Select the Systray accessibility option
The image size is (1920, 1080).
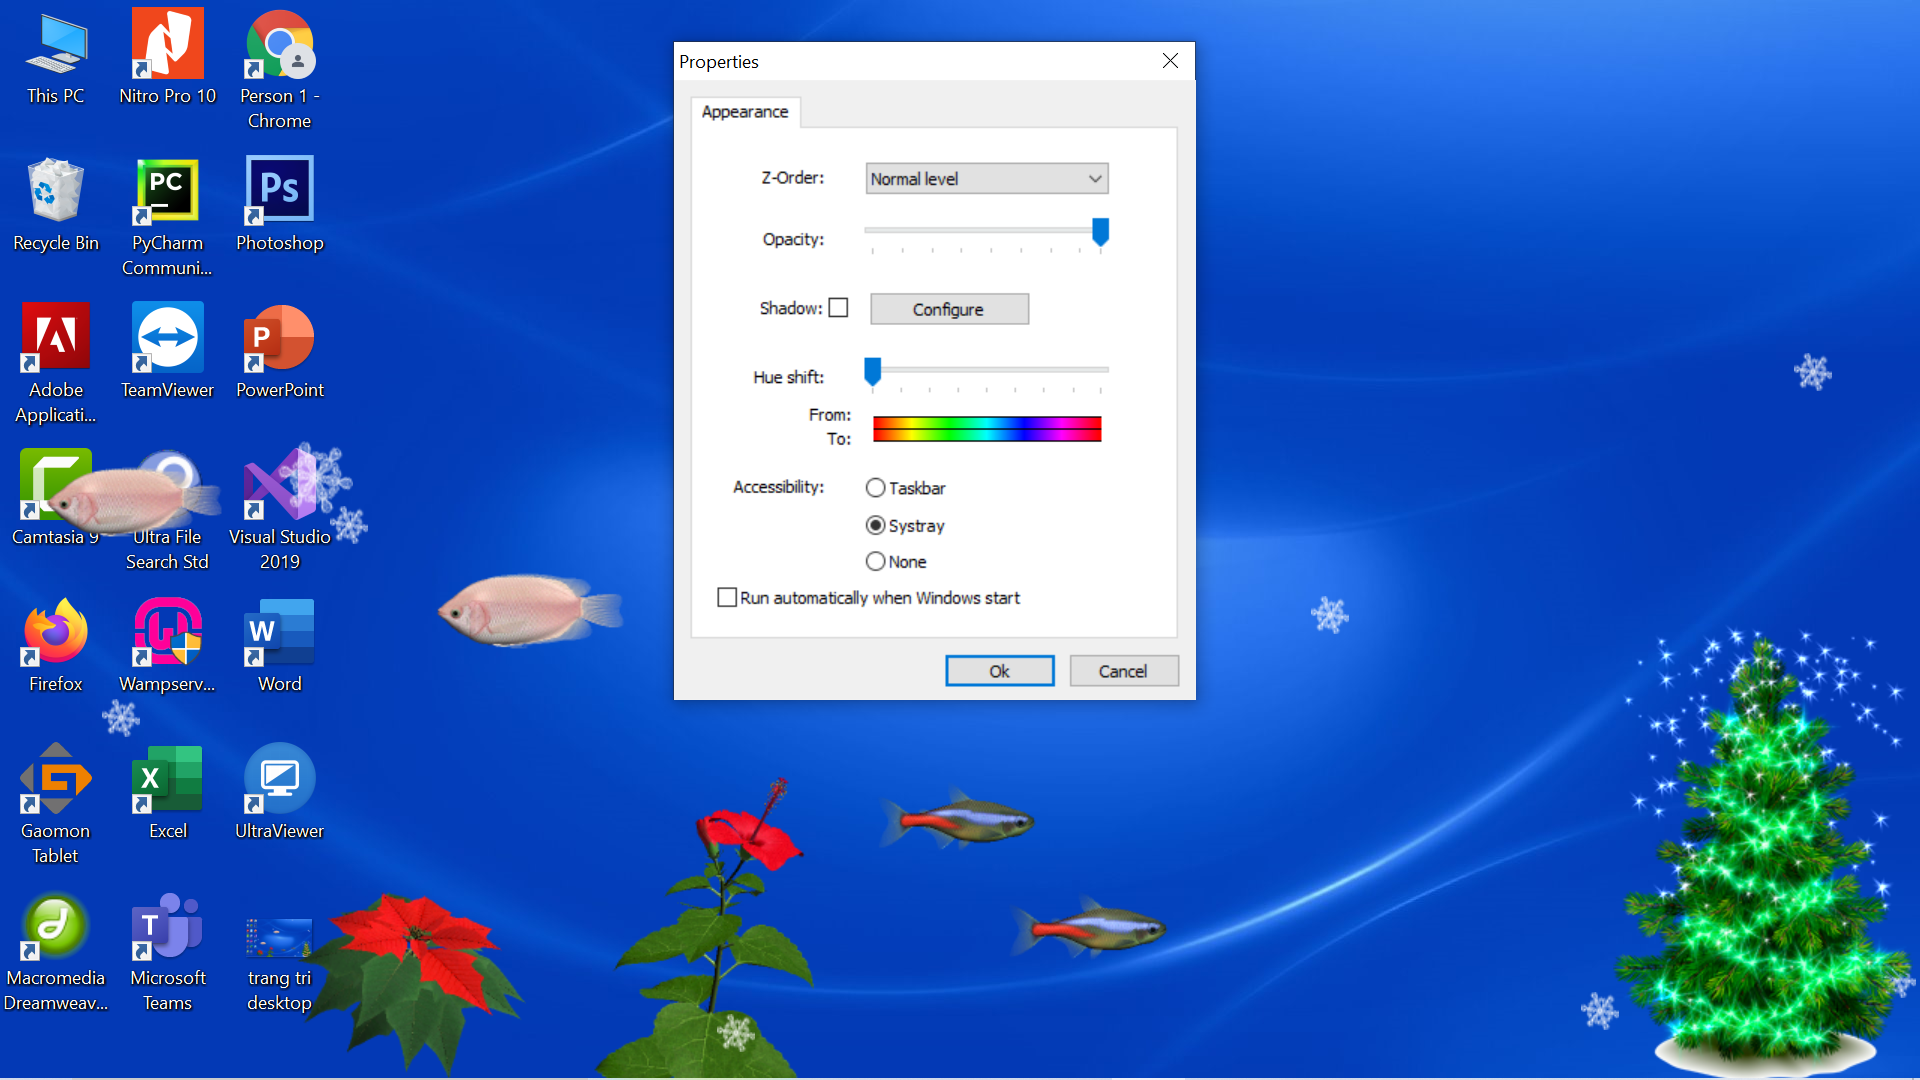(x=905, y=525)
